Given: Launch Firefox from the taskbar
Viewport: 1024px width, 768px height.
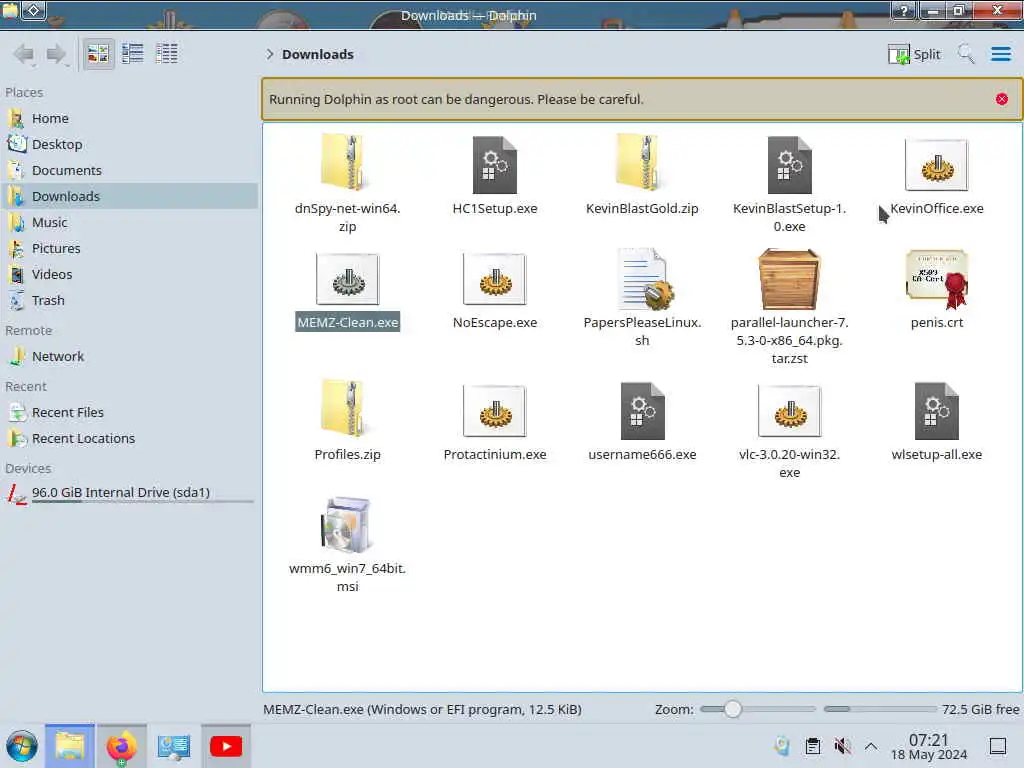Looking at the screenshot, I should (121, 746).
